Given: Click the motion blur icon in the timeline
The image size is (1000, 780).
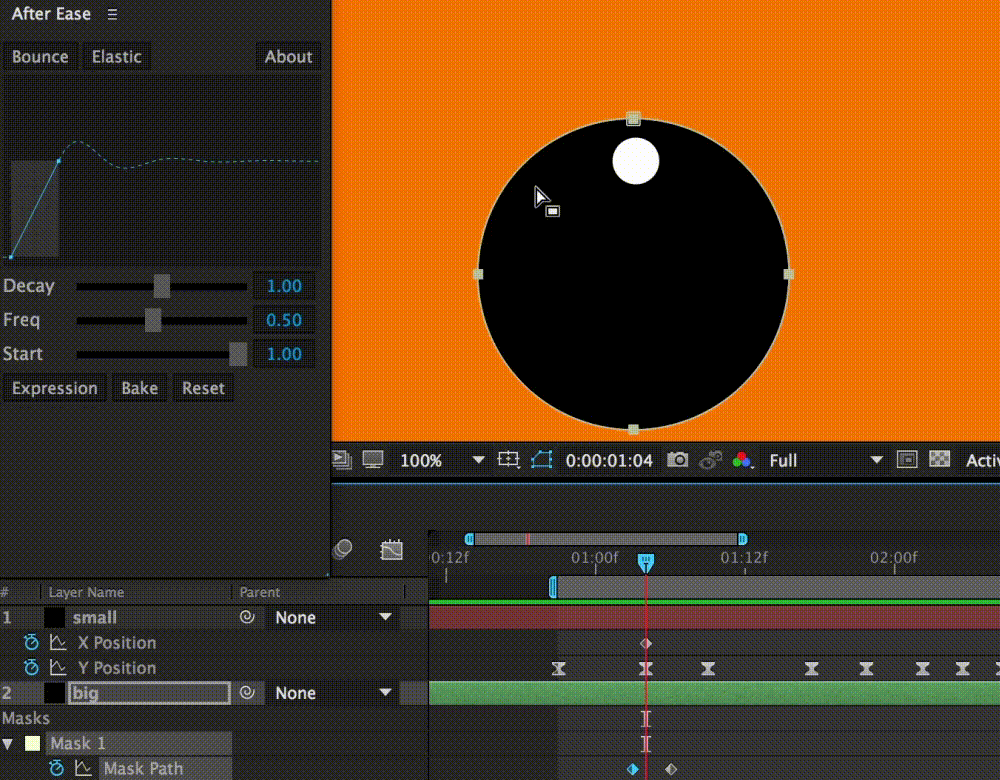Looking at the screenshot, I should point(343,549).
